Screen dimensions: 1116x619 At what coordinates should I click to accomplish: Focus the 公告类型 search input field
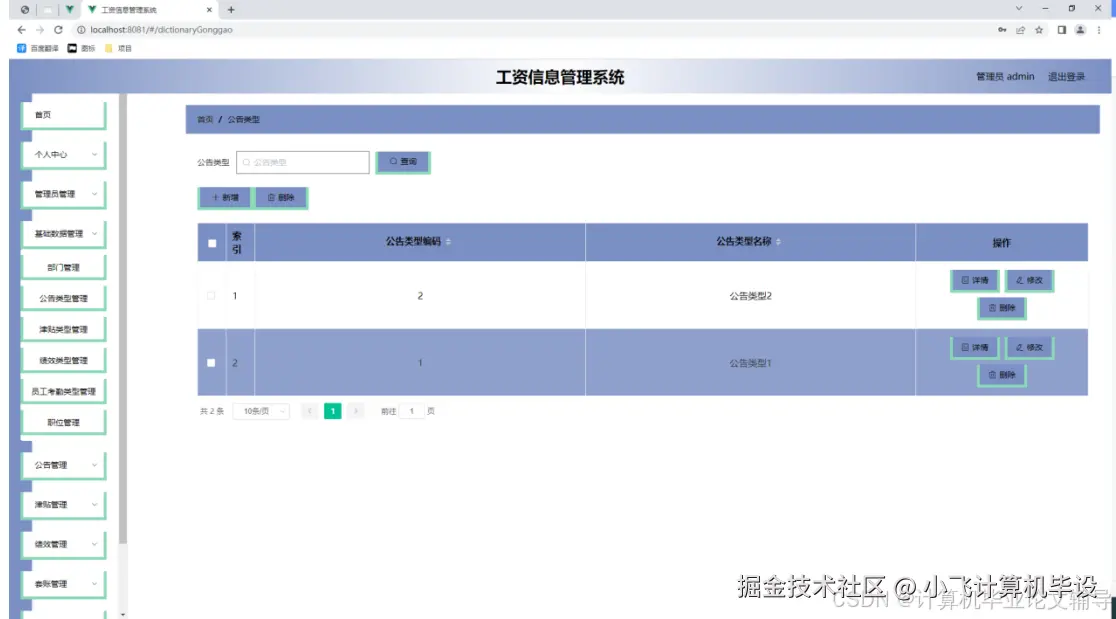(x=302, y=162)
